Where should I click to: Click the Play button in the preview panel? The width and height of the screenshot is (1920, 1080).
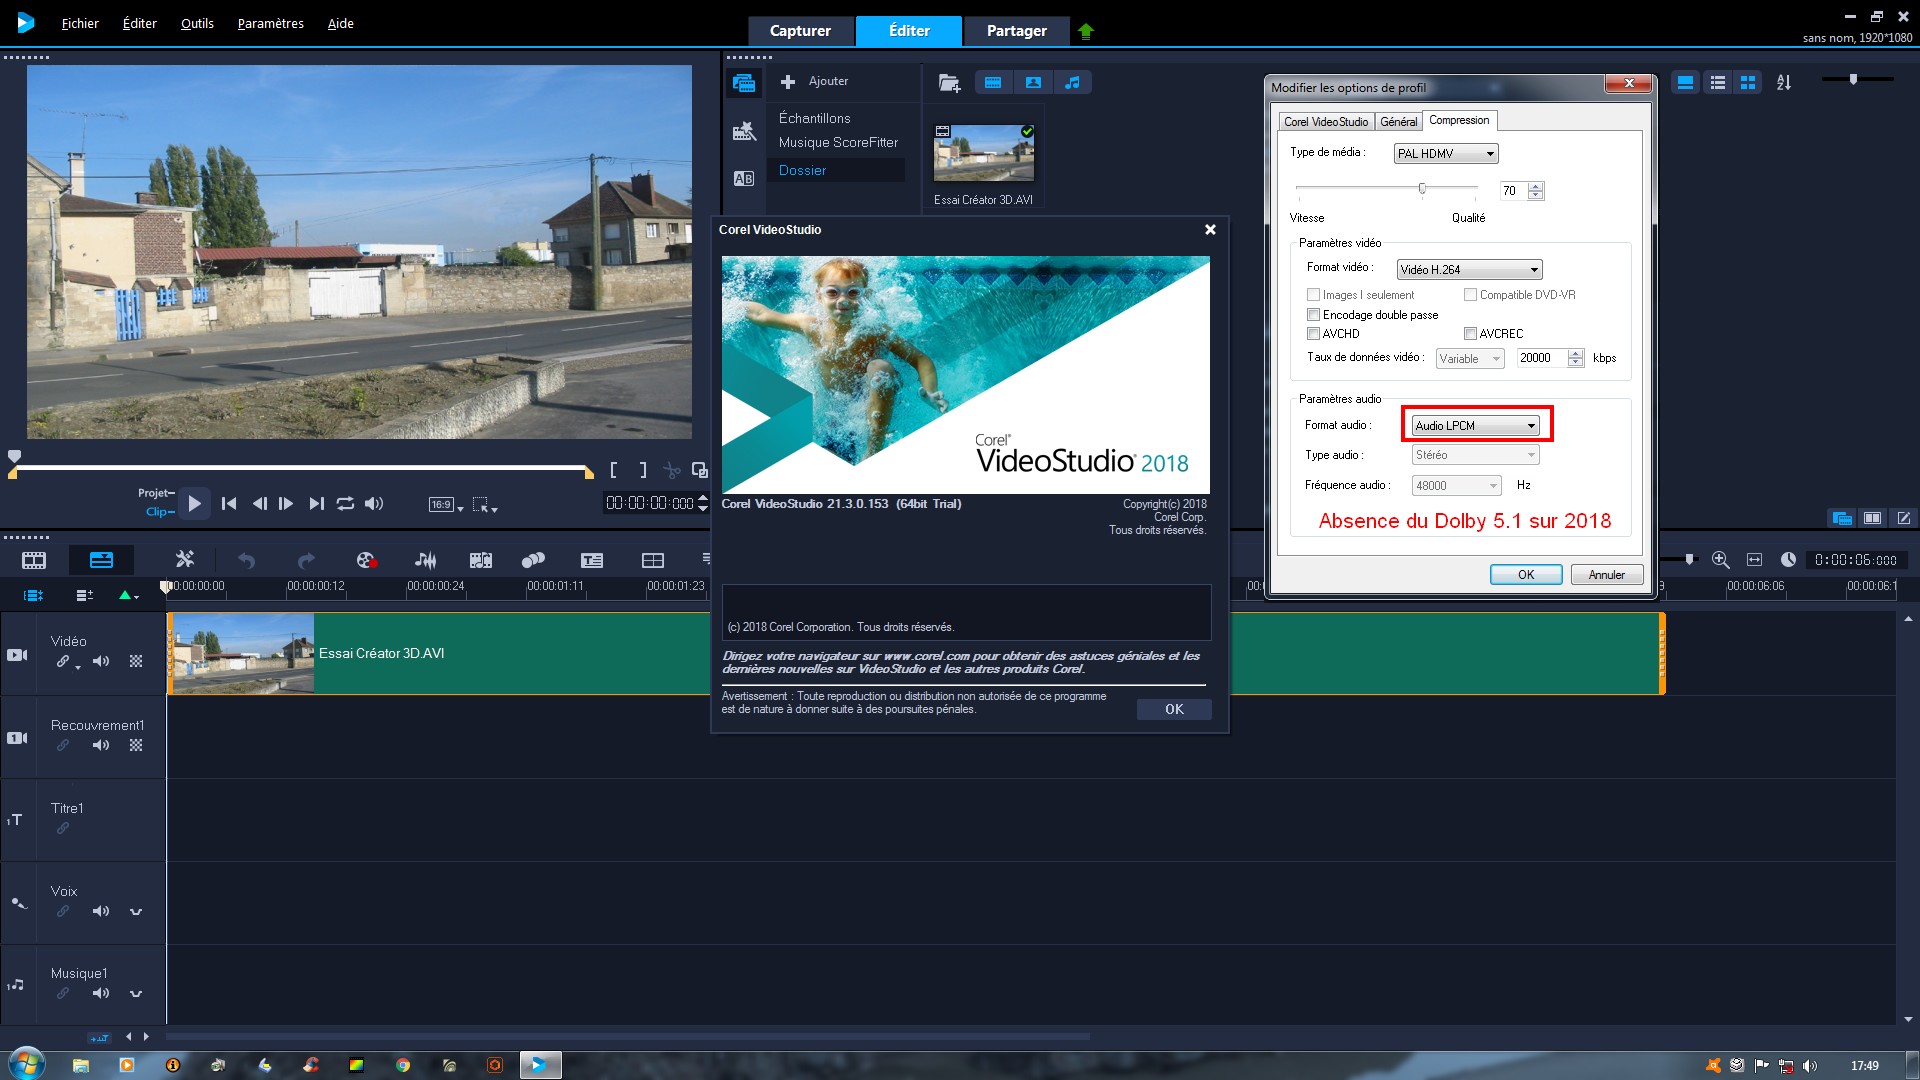(x=195, y=503)
